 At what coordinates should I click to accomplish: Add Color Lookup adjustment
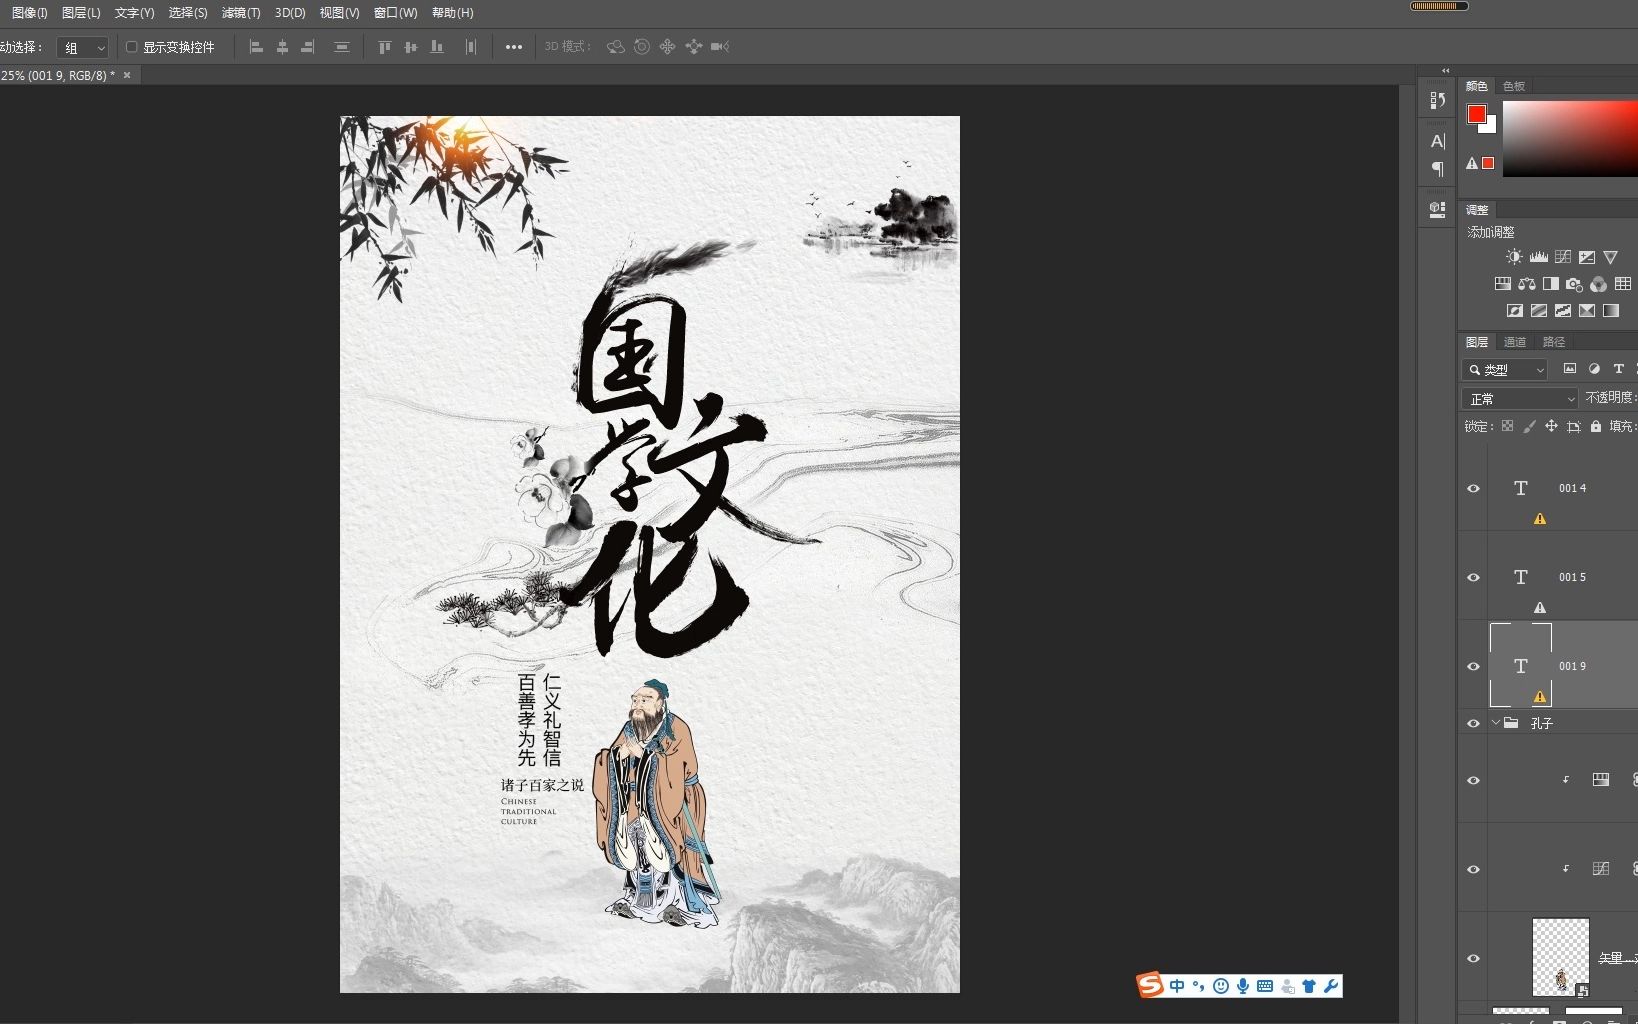(x=1623, y=284)
